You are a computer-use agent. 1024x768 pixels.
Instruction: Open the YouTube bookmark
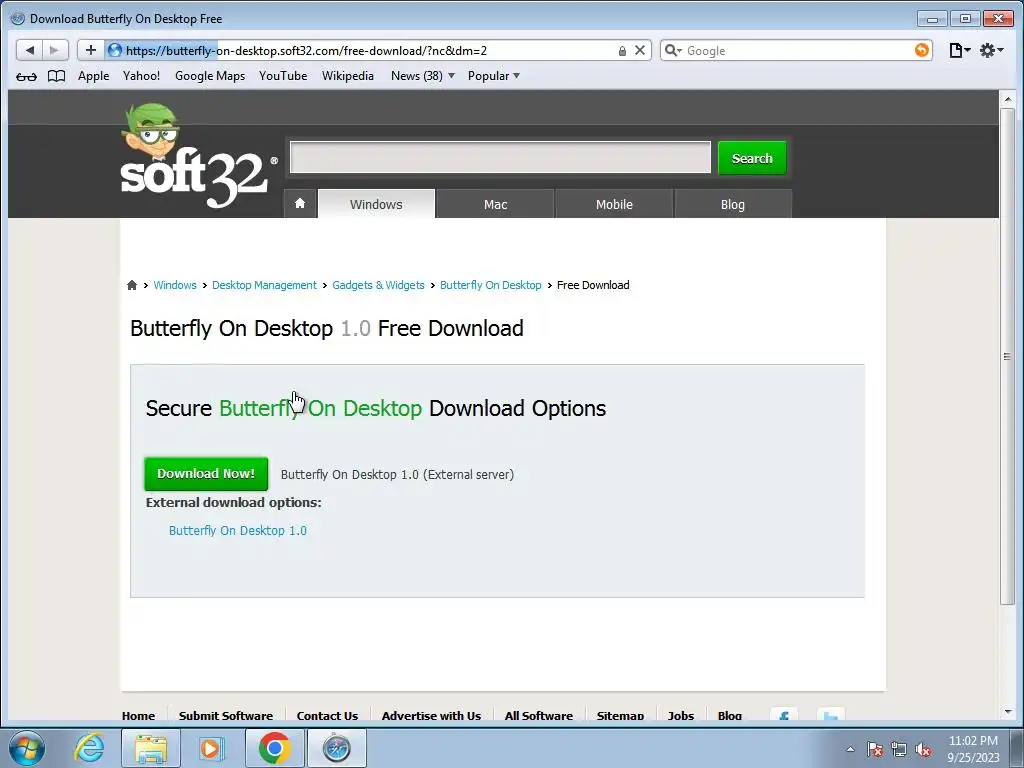[x=283, y=76]
